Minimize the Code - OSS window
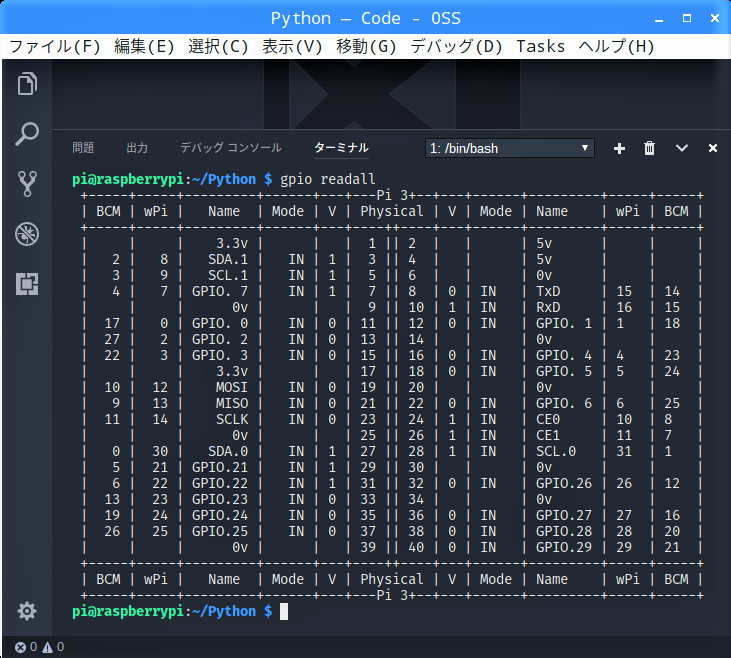 click(x=659, y=19)
